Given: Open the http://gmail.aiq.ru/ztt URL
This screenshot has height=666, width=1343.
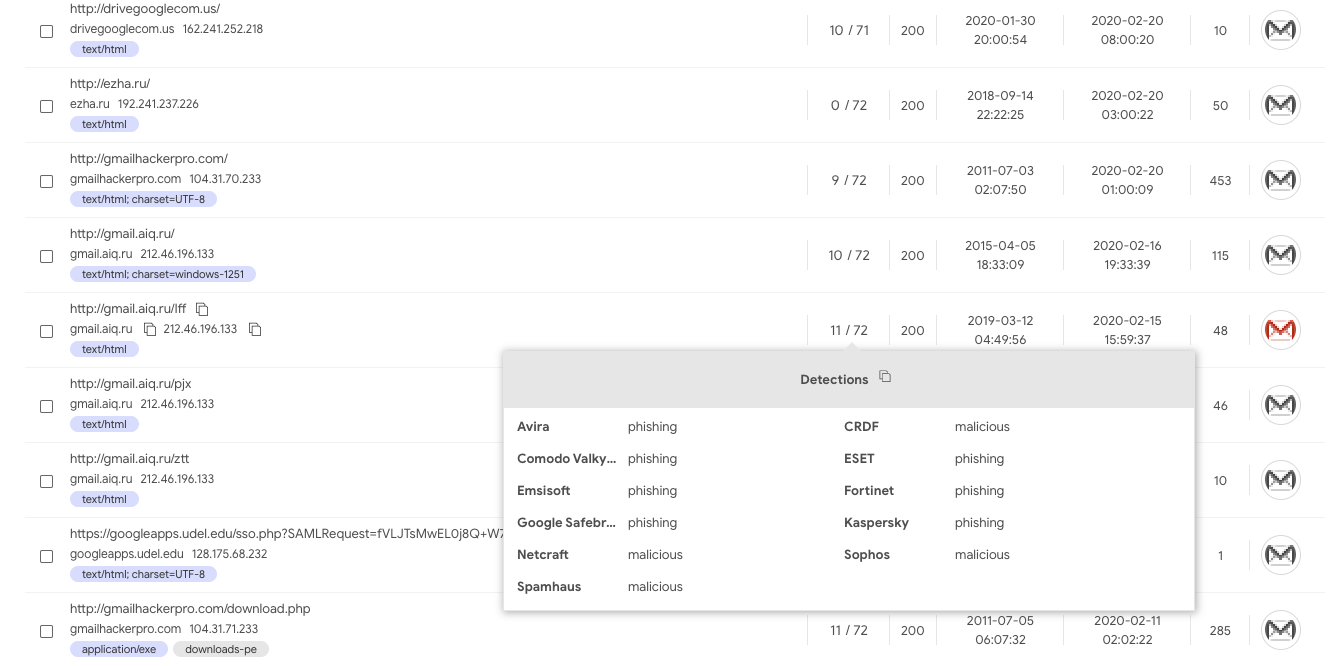Looking at the screenshot, I should tap(129, 459).
